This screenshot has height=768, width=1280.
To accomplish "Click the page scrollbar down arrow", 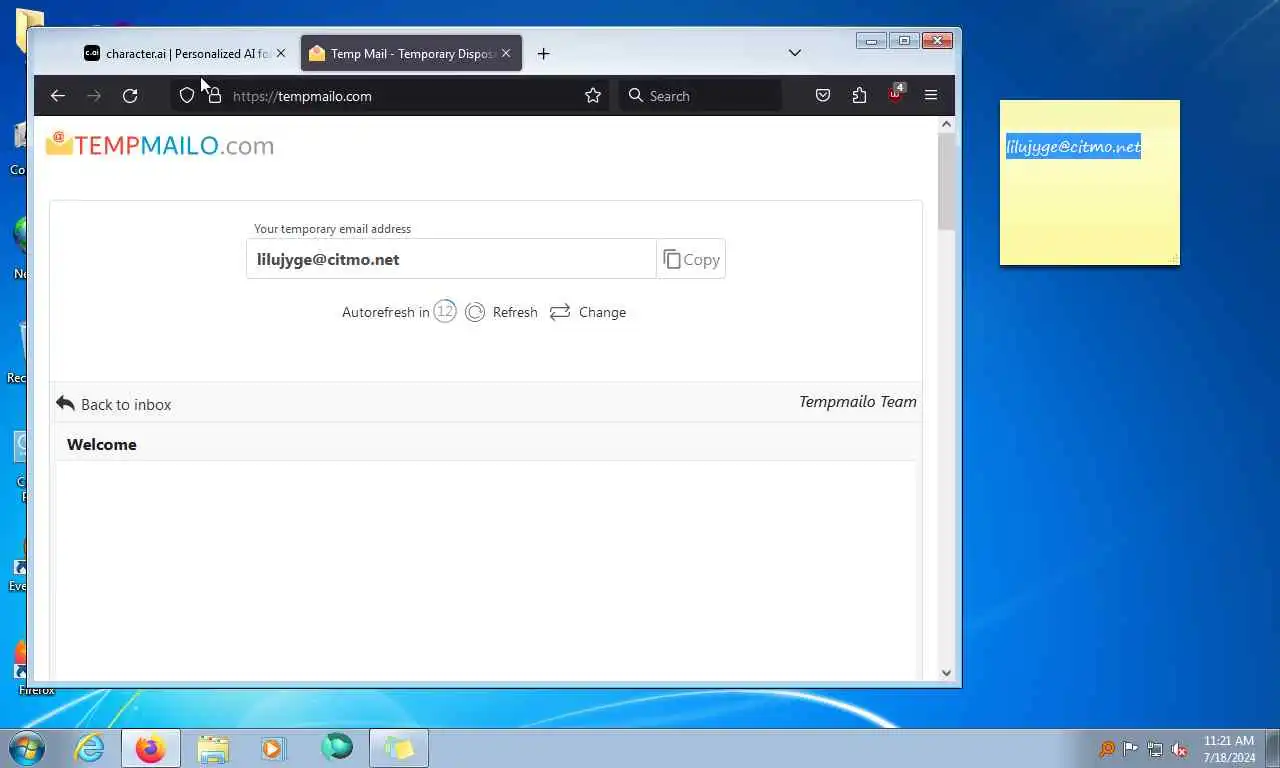I will tap(947, 673).
